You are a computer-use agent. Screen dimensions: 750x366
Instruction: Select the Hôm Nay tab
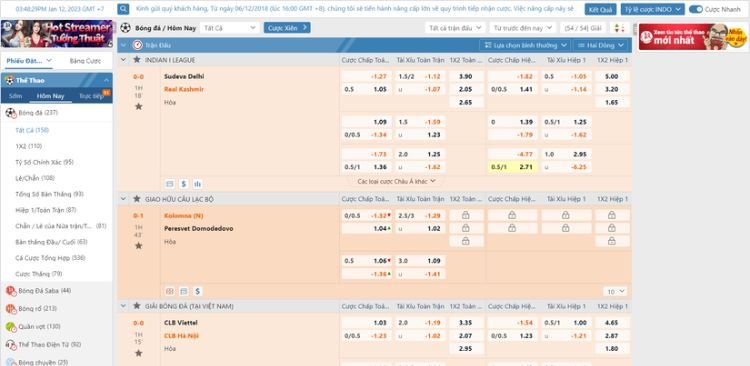(x=51, y=96)
